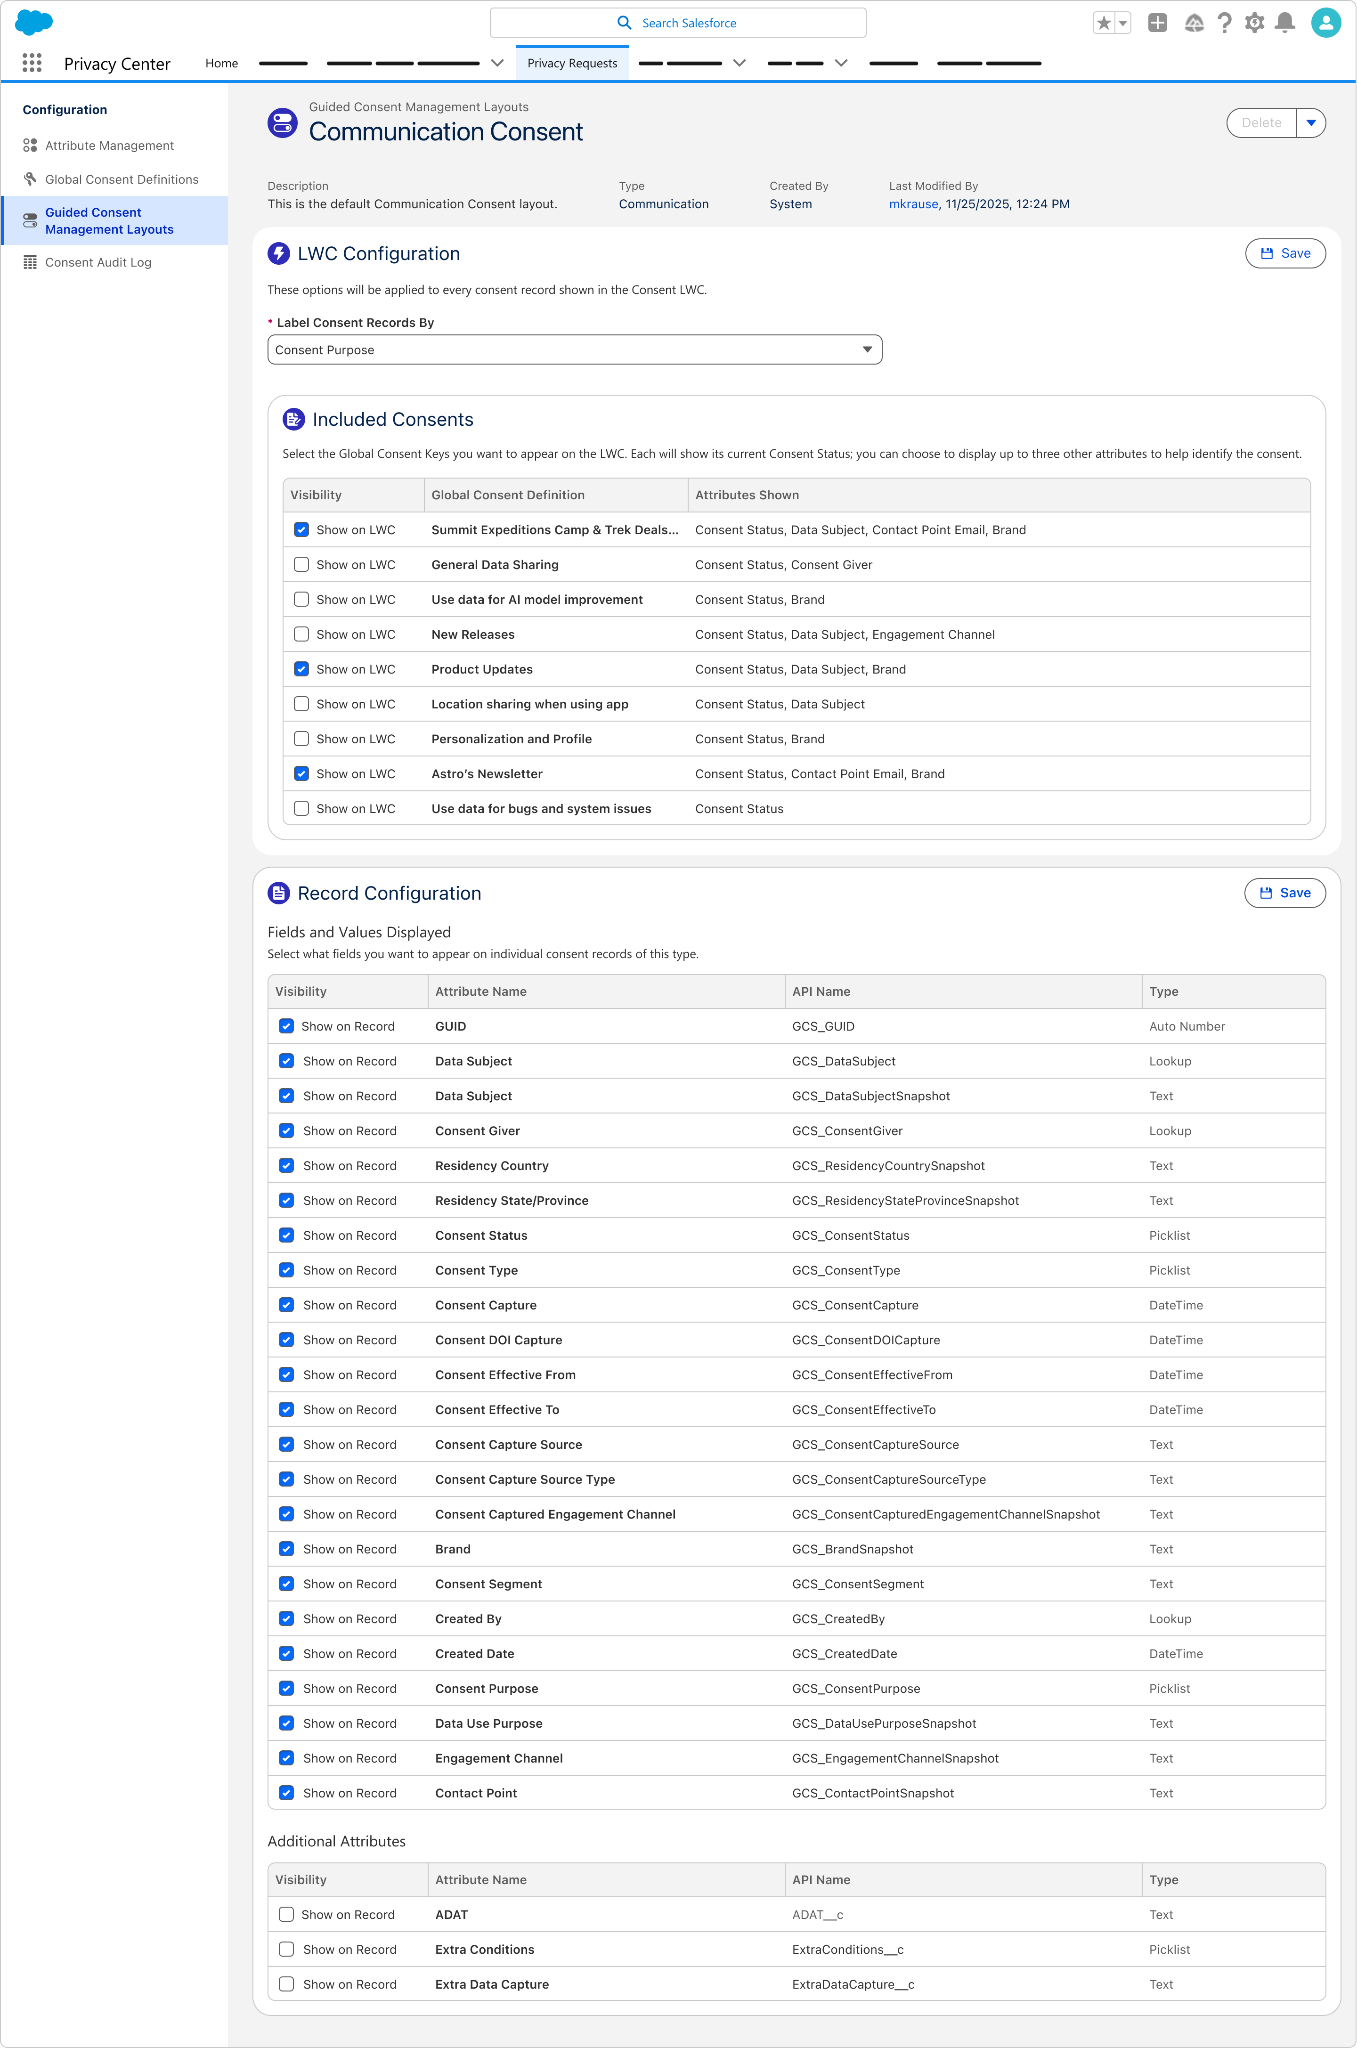Open the Notifications bell icon

pyautogui.click(x=1286, y=22)
